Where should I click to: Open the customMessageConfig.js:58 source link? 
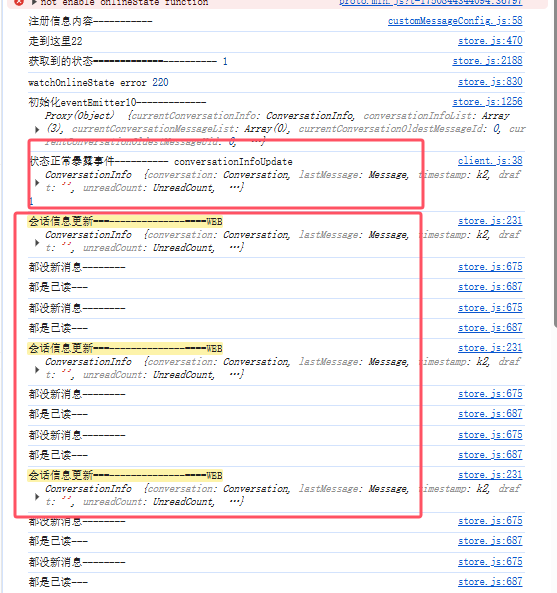(455, 21)
